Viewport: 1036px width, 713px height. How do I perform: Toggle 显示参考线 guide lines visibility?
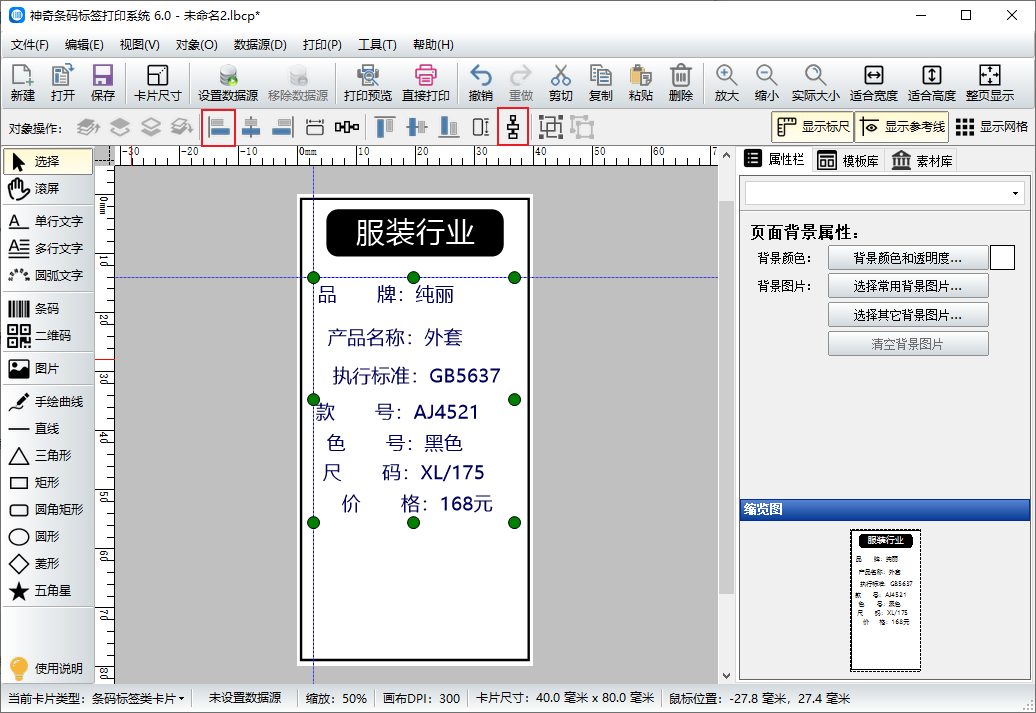pos(902,127)
